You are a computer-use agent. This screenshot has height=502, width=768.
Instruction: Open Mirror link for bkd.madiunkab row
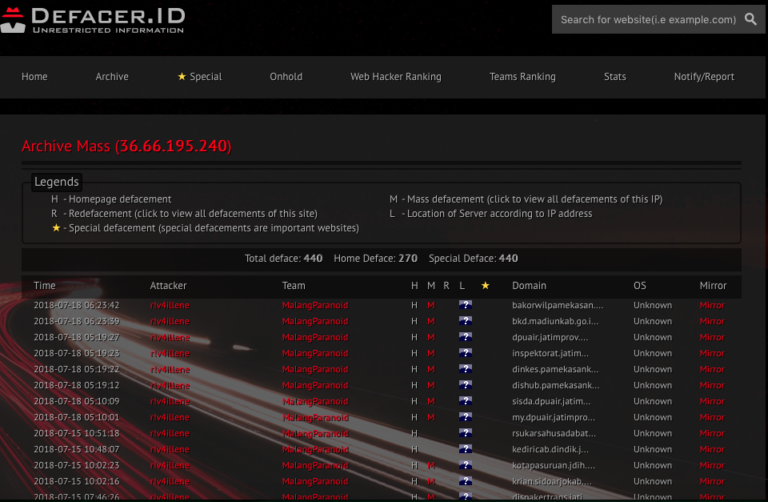712,321
